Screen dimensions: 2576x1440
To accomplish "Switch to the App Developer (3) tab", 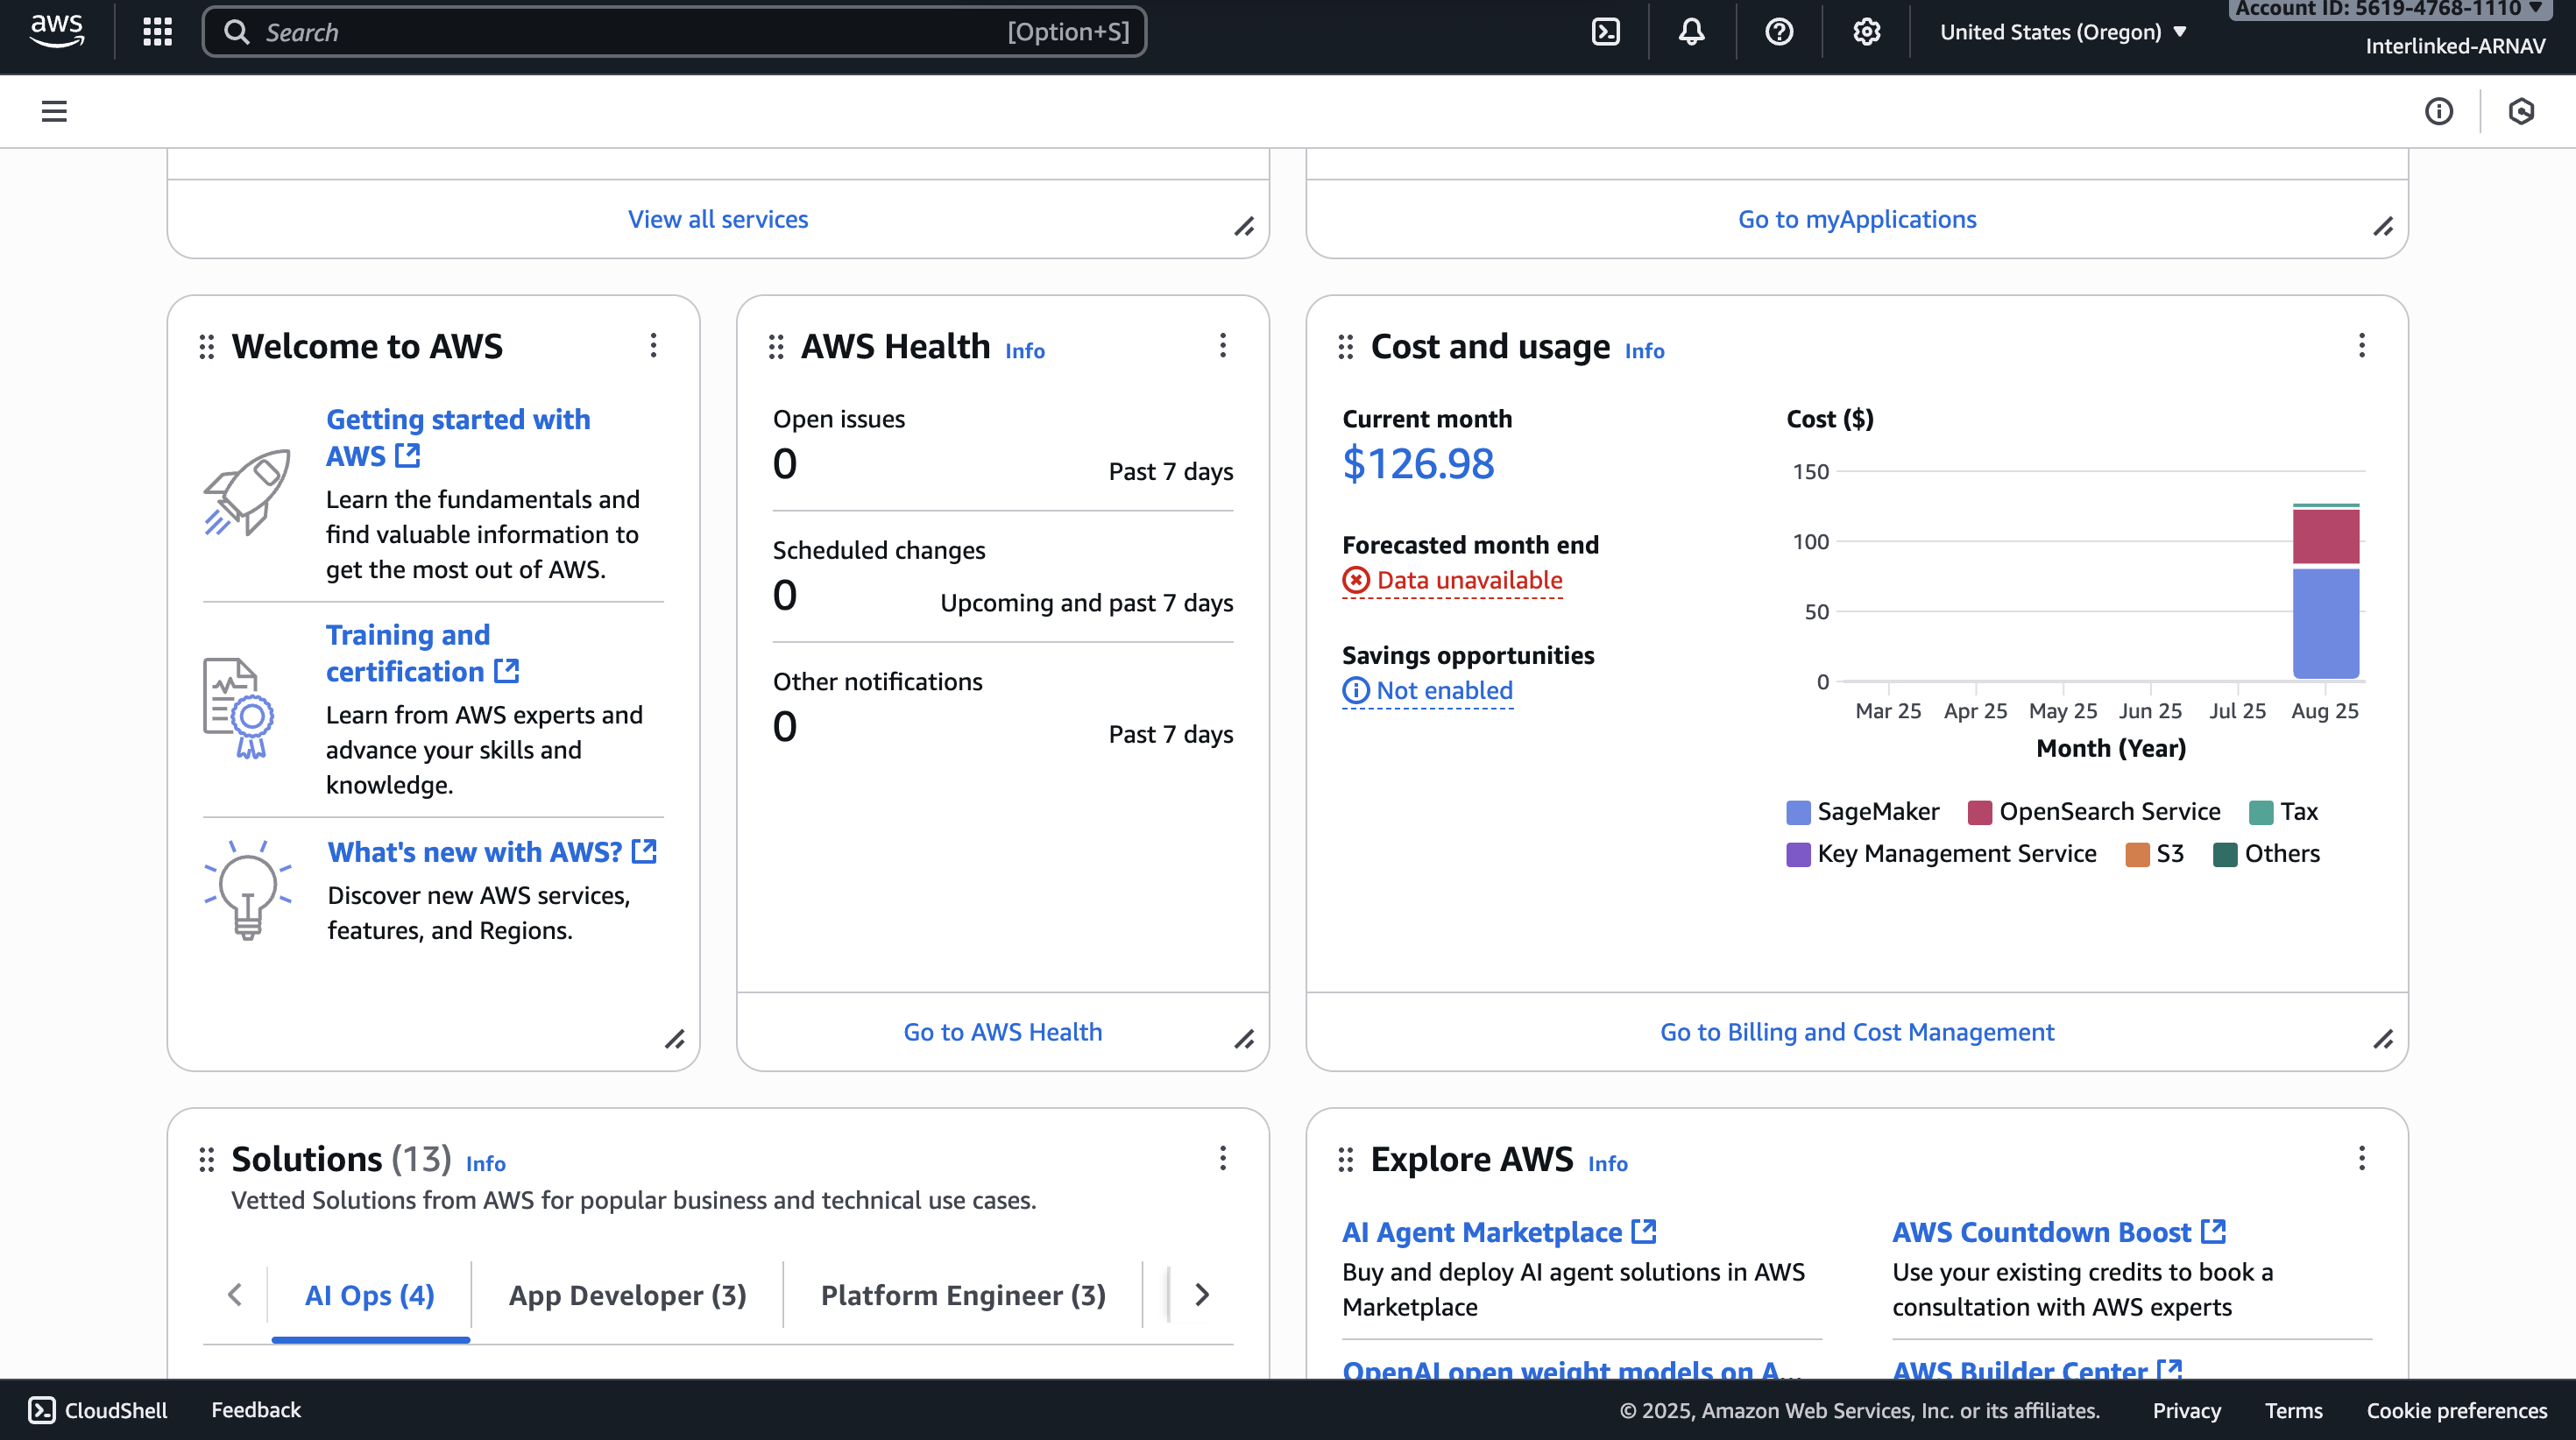I will tap(627, 1295).
